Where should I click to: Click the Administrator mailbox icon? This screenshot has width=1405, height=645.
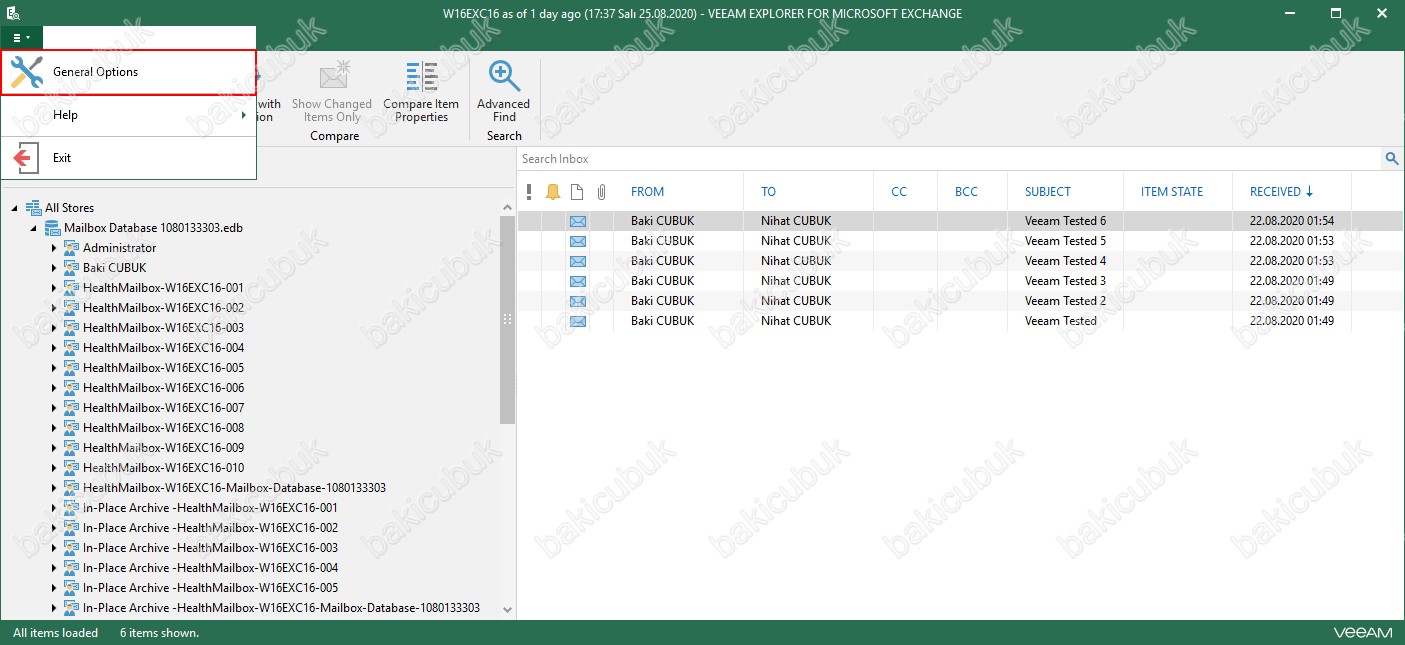[x=71, y=248]
